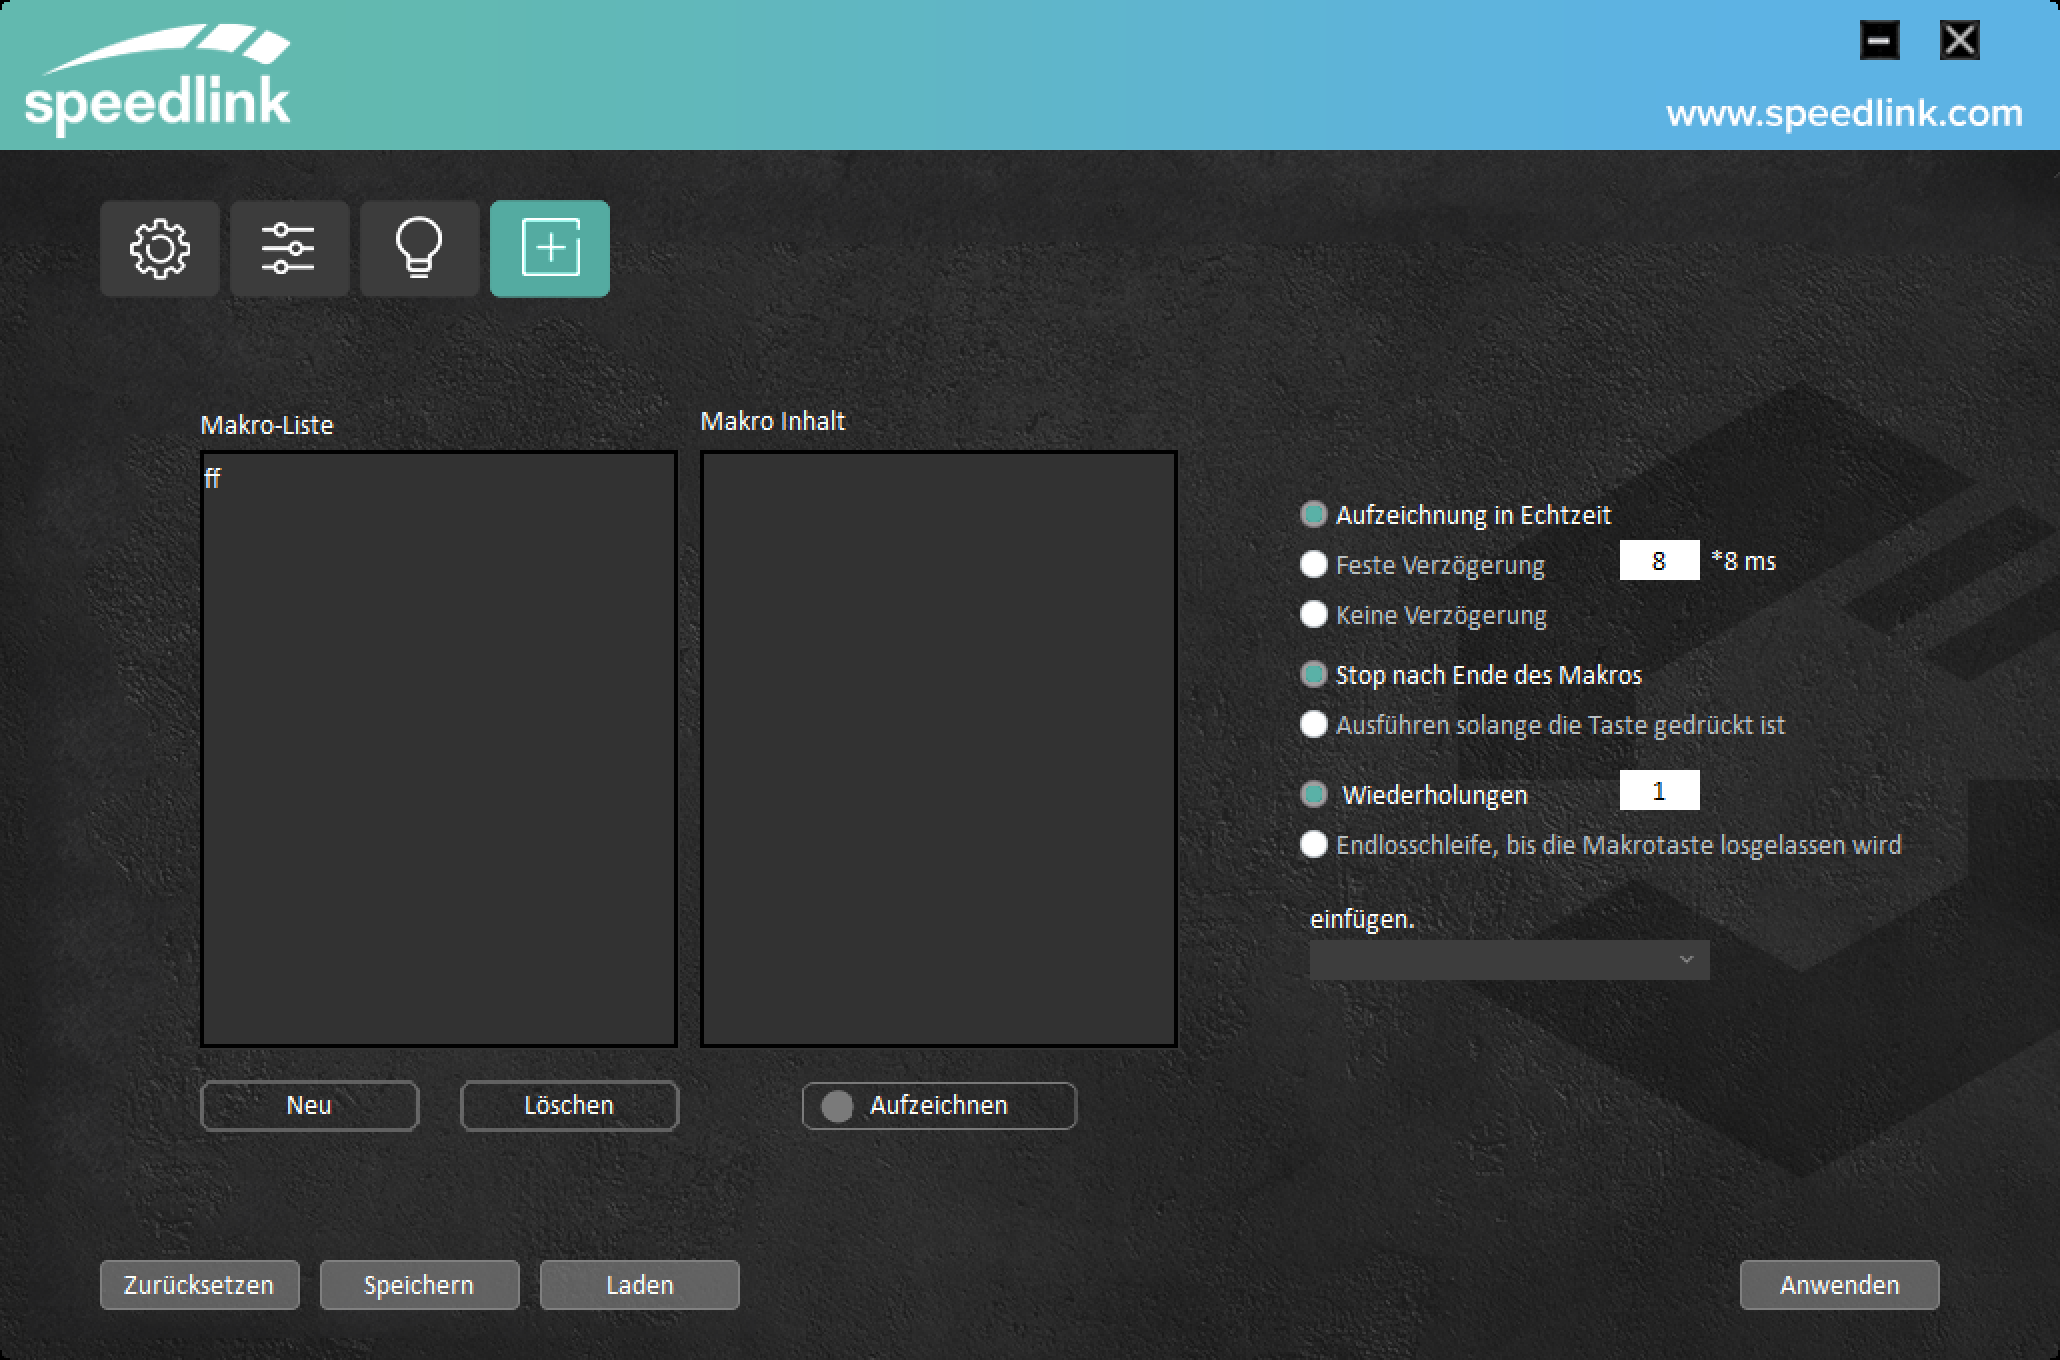
Task: Open the sliders adjustment tab
Action: (289, 248)
